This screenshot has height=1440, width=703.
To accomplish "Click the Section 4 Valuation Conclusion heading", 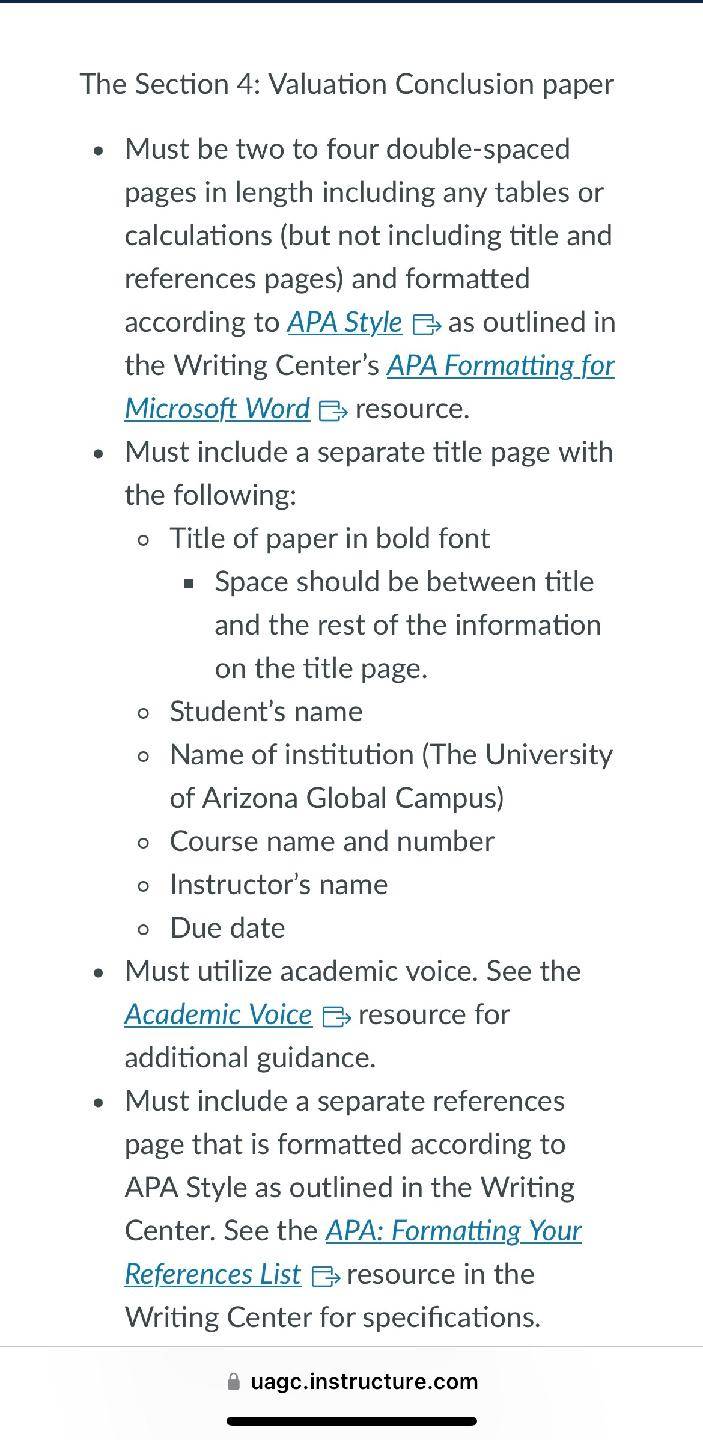I will tap(347, 84).
